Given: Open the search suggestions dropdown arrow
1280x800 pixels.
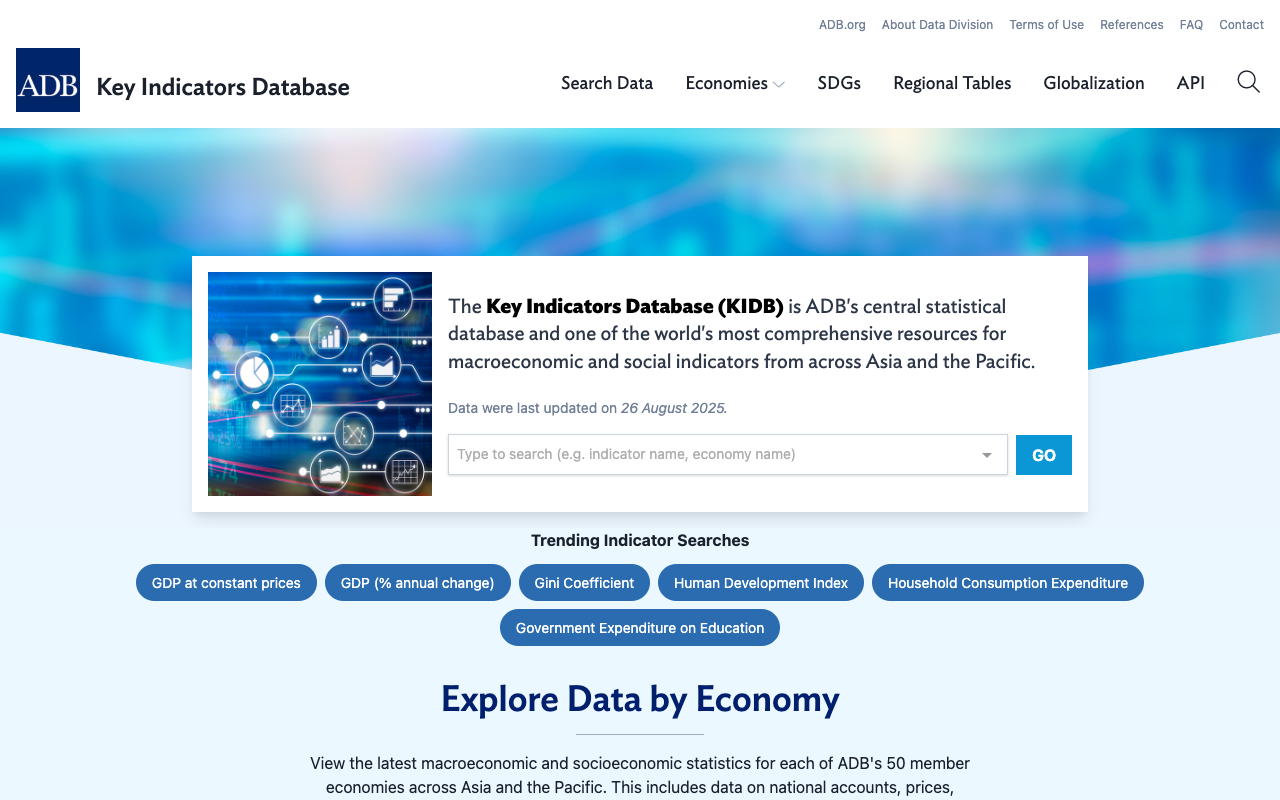Looking at the screenshot, I should click(985, 454).
